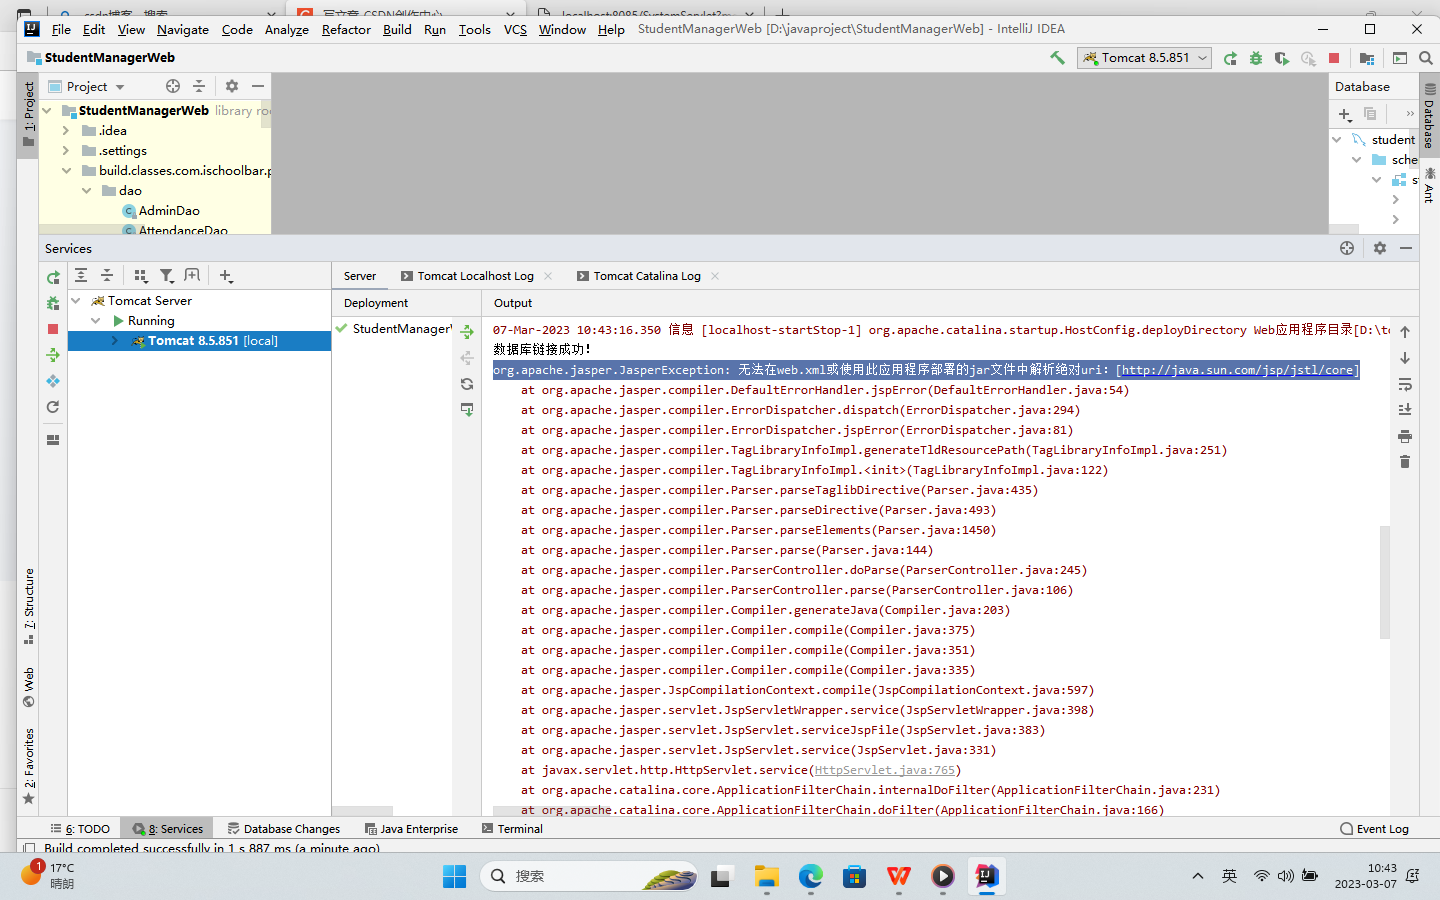
Task: Select Tomcat 8.5.851 [local] service
Action: (x=199, y=341)
